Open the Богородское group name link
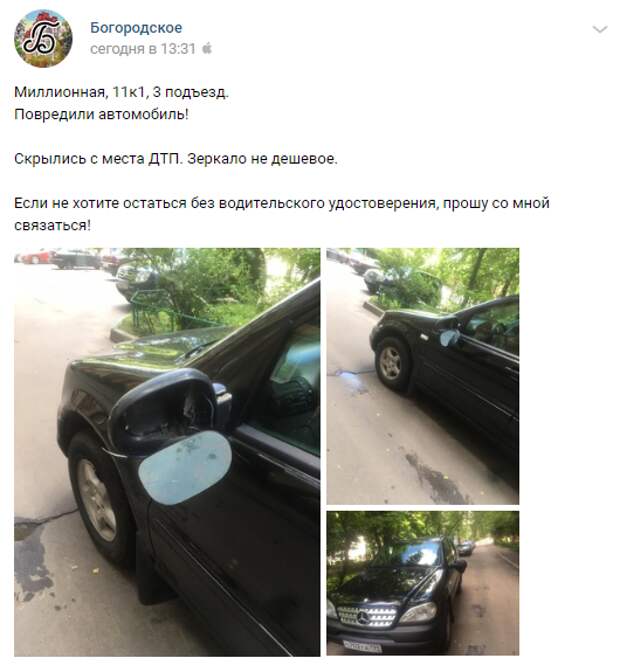Image resolution: width=620 pixels, height=665 pixels. [136, 28]
